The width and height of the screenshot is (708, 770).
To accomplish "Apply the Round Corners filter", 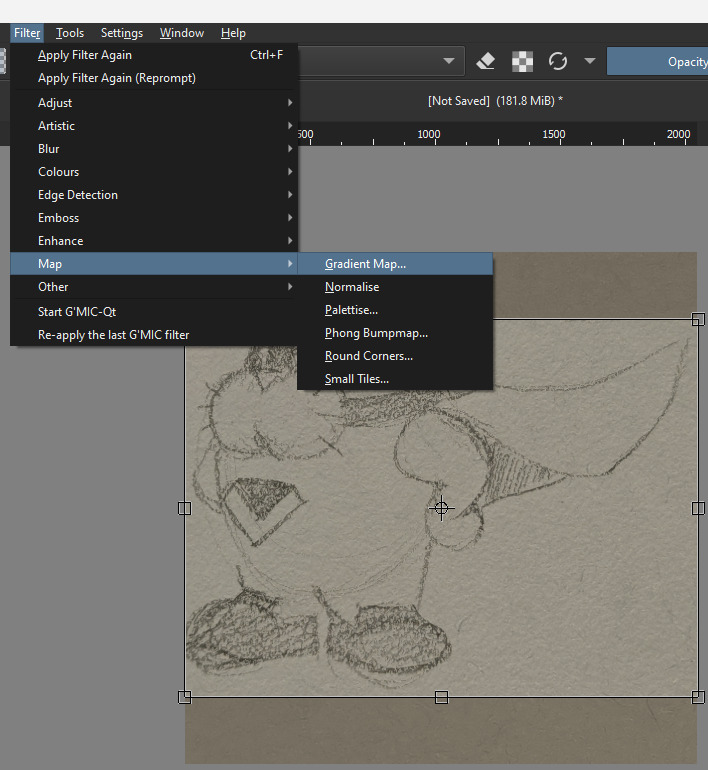I will click(x=369, y=356).
